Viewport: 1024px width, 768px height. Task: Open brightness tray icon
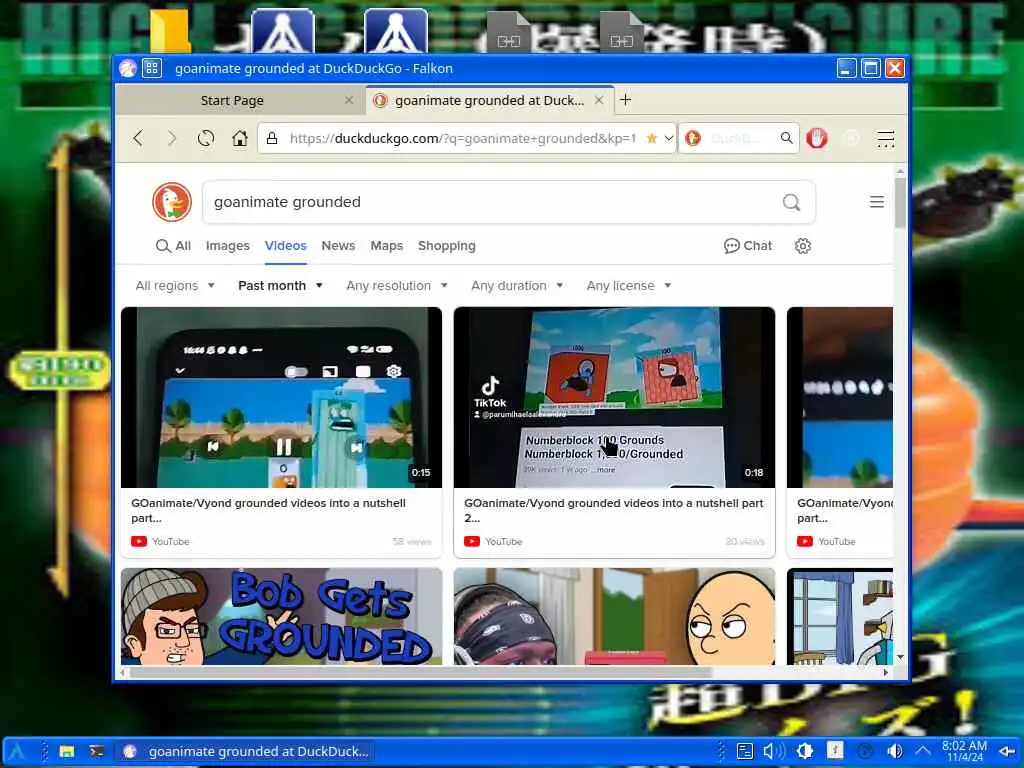[x=805, y=752]
